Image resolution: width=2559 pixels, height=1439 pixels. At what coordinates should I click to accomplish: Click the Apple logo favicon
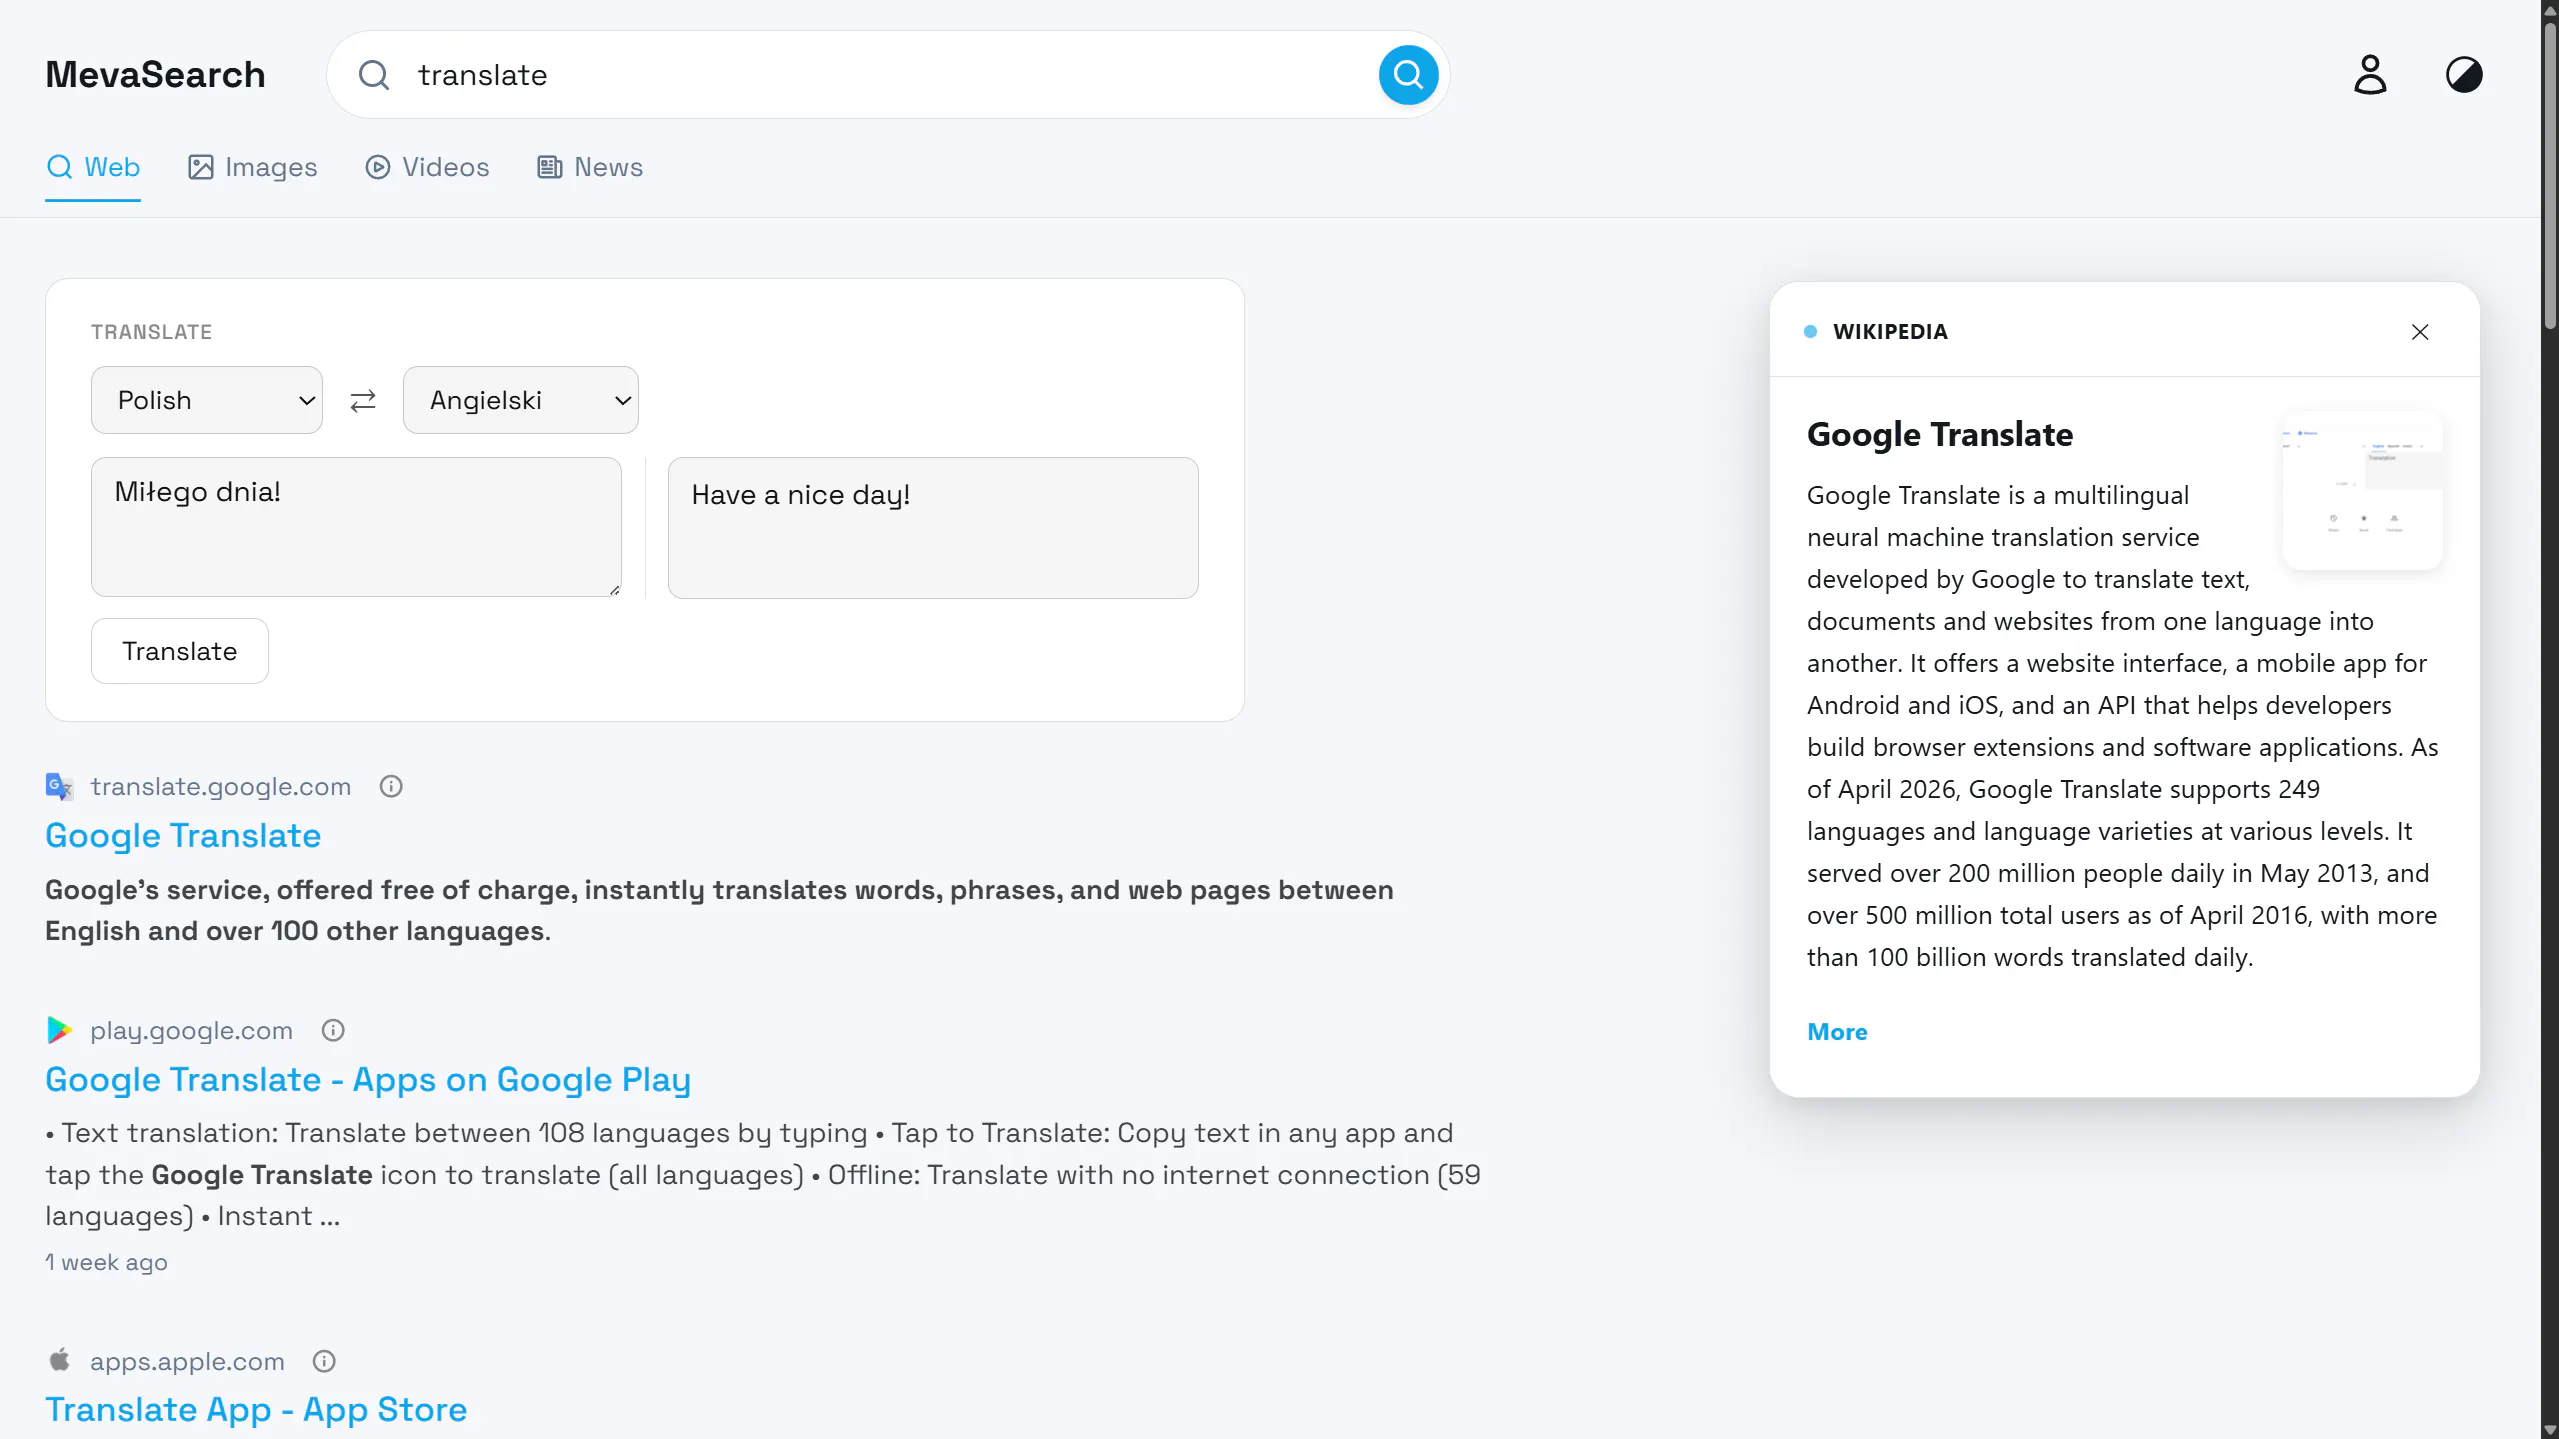click(x=59, y=1360)
